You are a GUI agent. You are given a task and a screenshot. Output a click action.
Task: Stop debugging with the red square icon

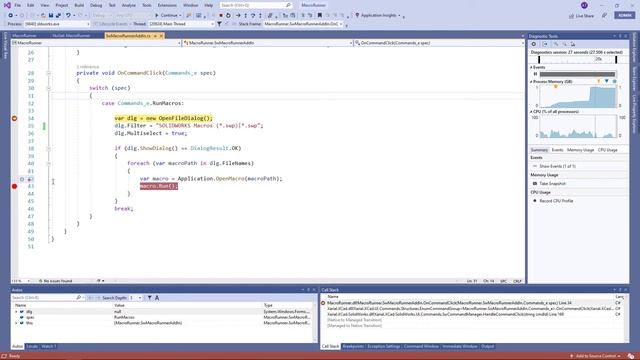pos(221,16)
